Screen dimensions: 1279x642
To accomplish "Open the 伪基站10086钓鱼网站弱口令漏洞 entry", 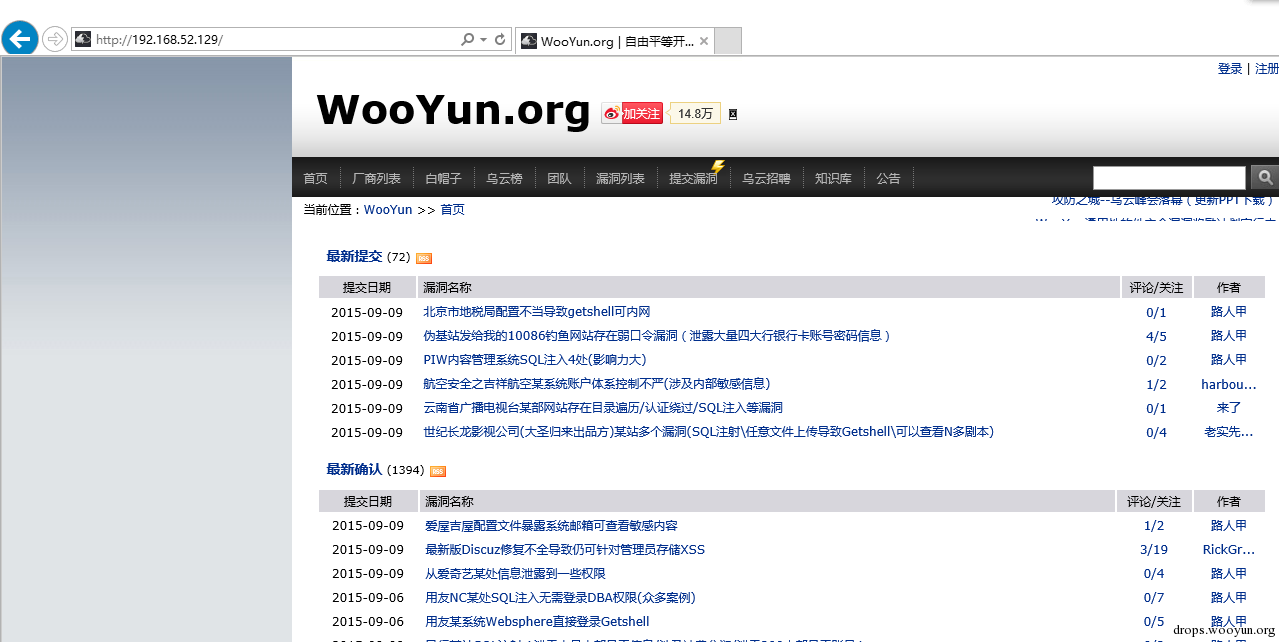I will click(657, 336).
